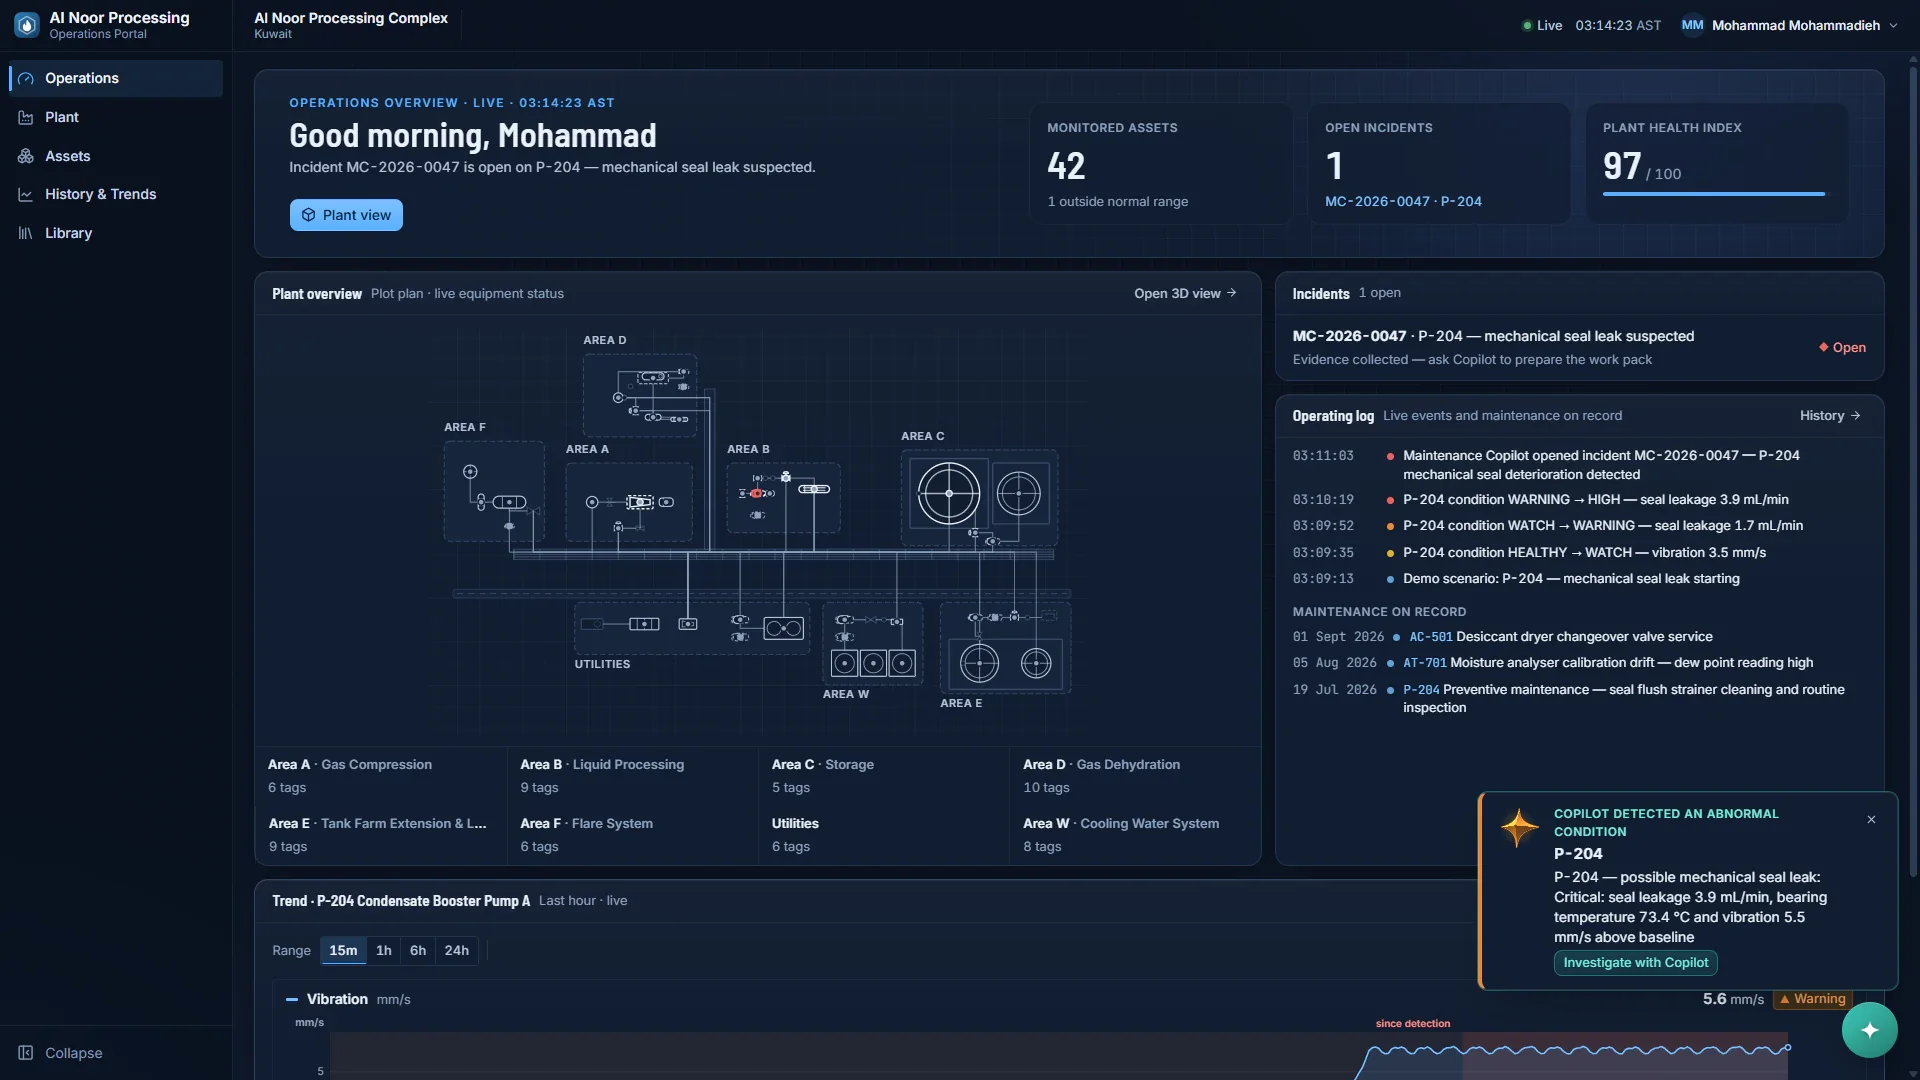Open Area B Liquid Processing tile

[633, 776]
